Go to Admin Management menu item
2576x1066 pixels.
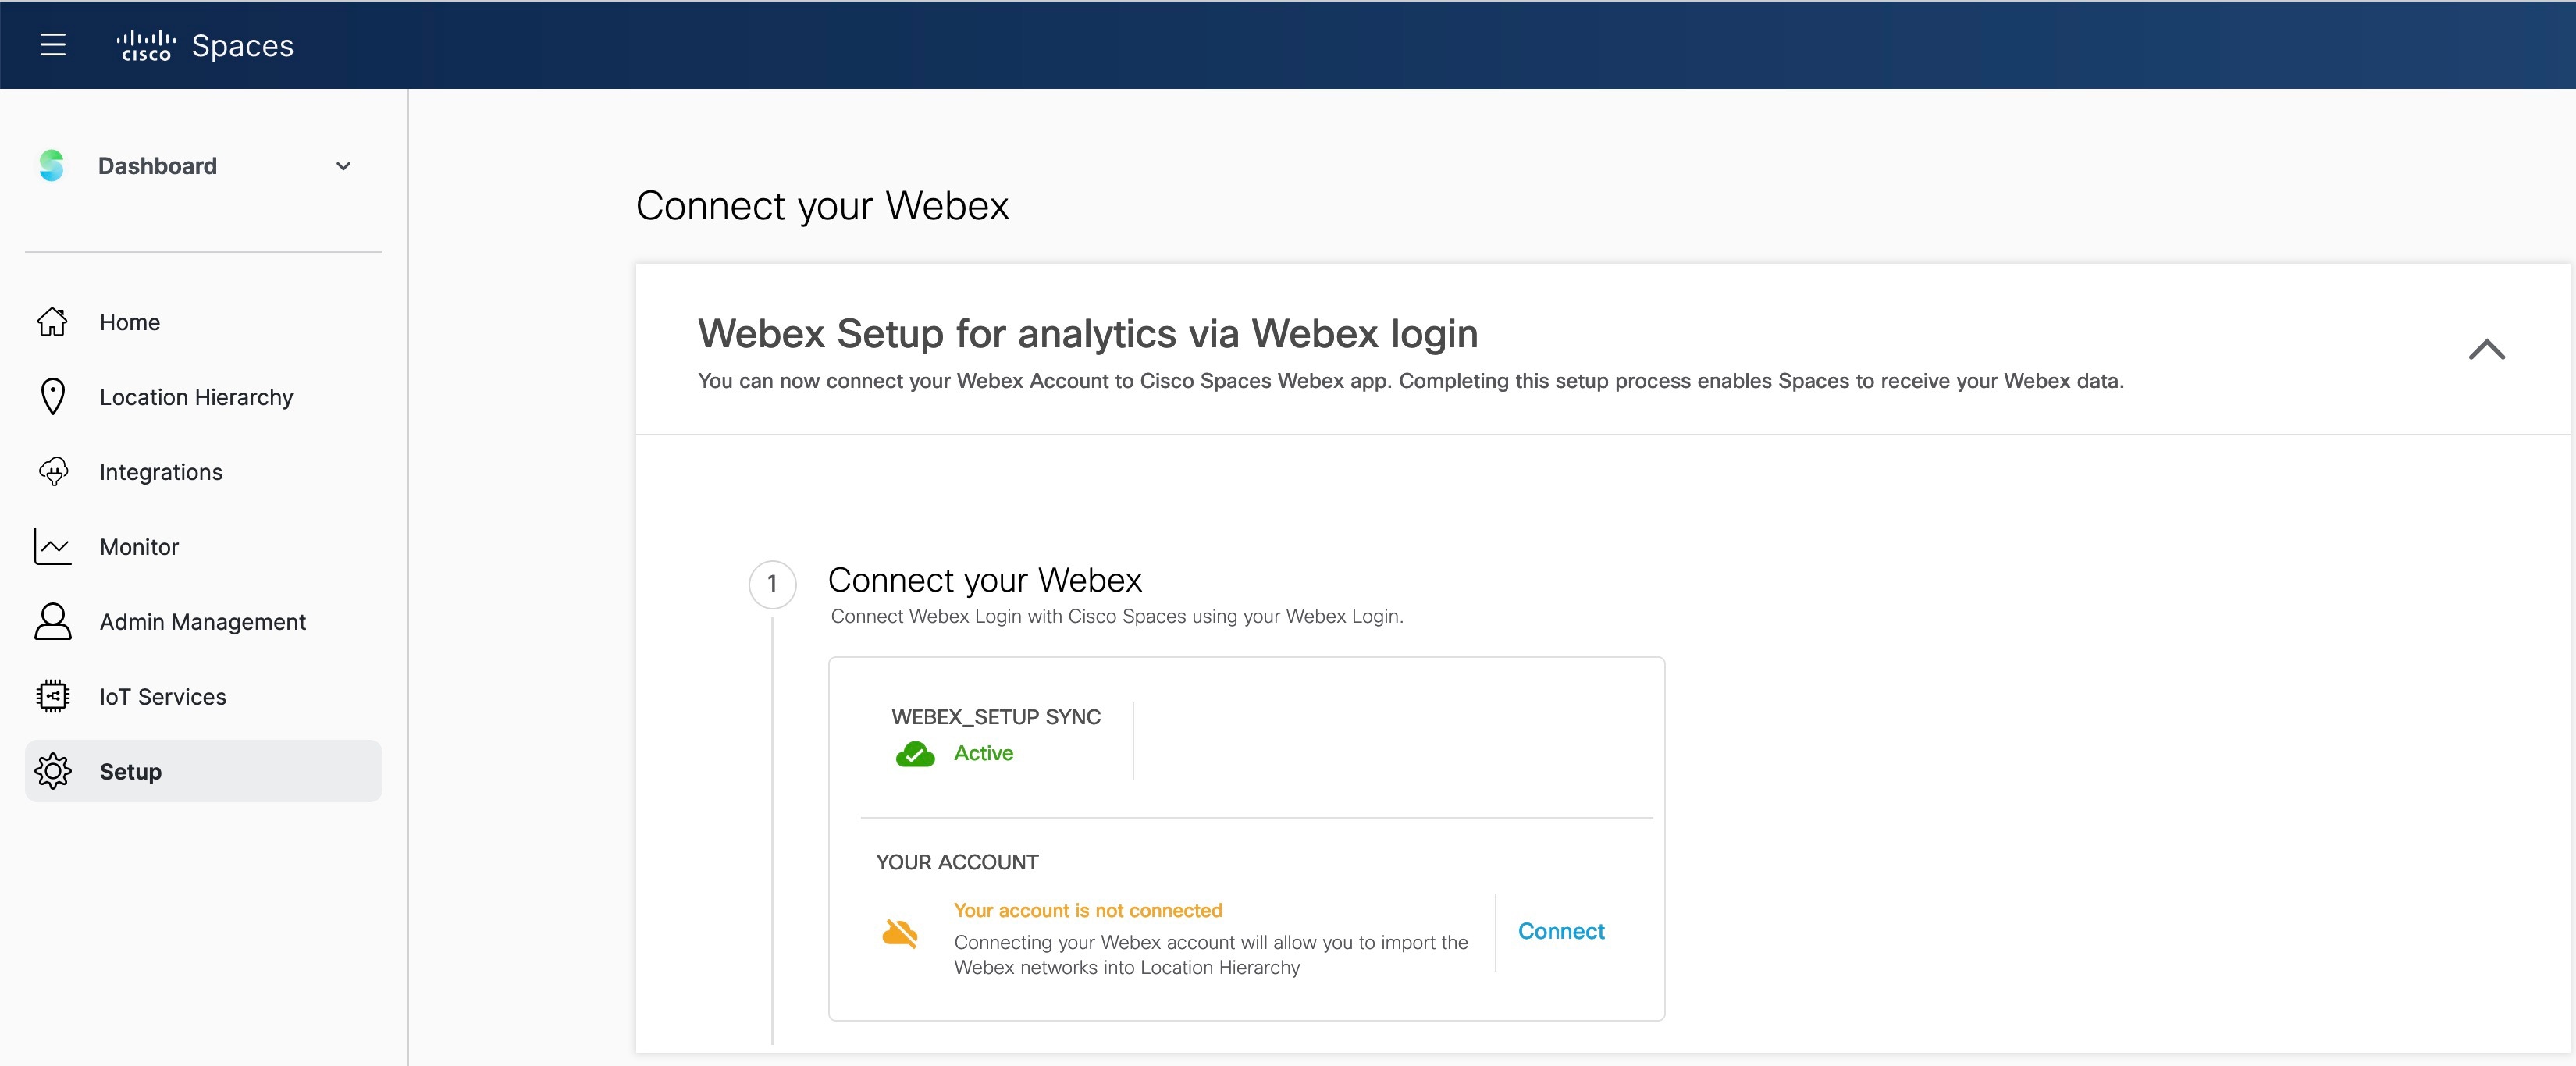coord(204,621)
